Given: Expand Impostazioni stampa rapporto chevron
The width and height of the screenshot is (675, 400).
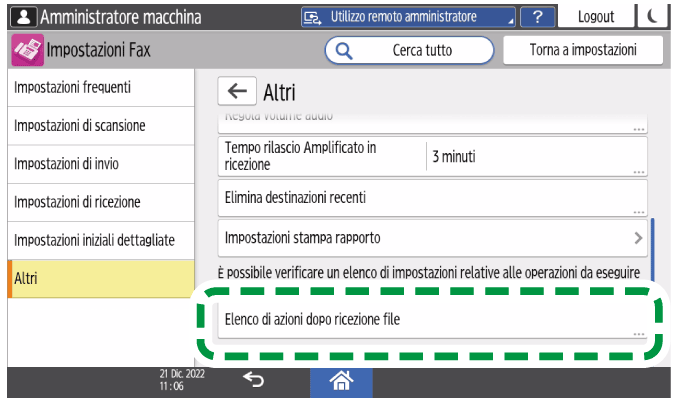Looking at the screenshot, I should (638, 238).
